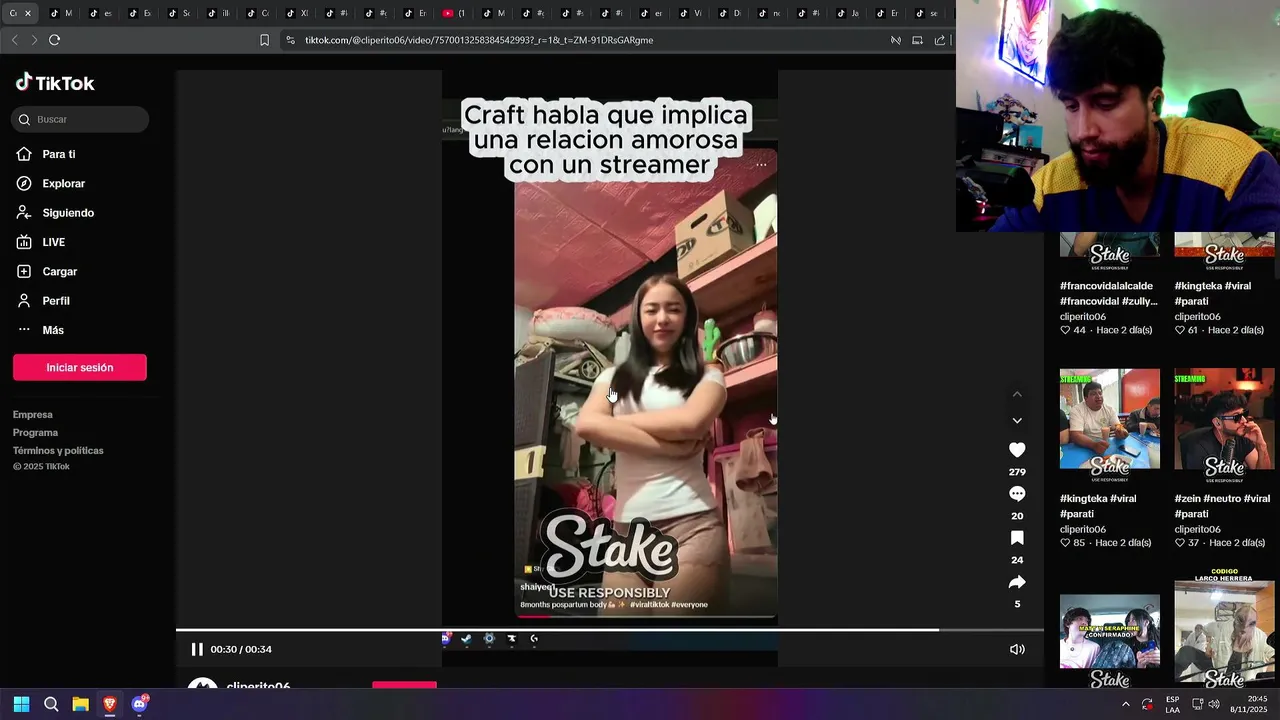Seek on the video progress bar
Viewport: 1280px width, 720px height.
[x=610, y=630]
